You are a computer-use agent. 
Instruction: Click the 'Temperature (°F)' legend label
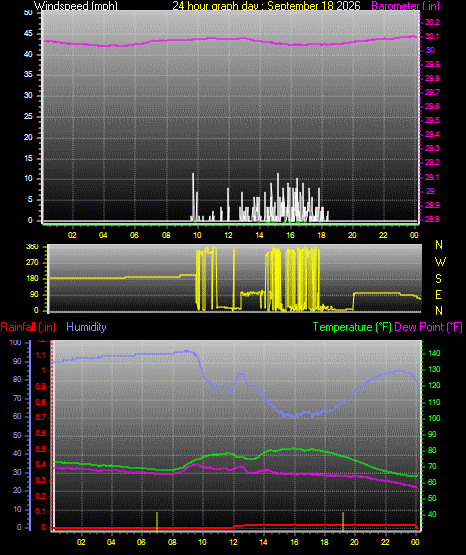point(352,327)
